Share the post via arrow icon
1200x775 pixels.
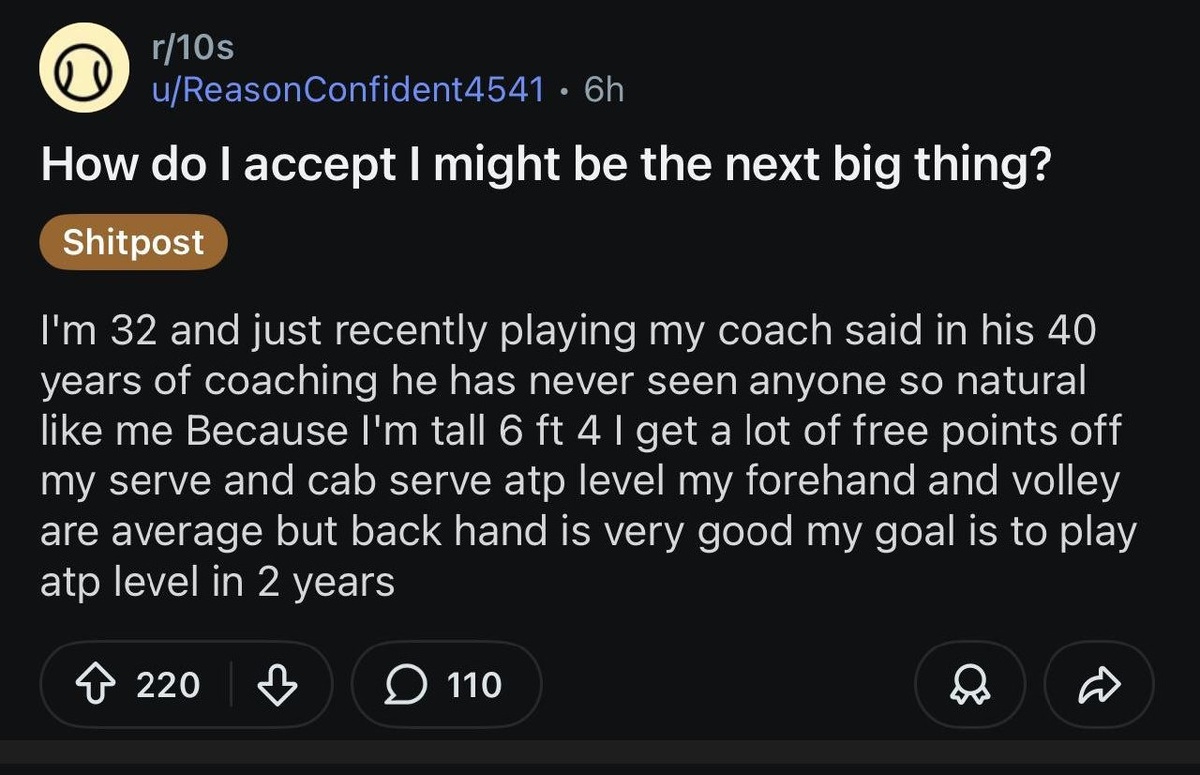pyautogui.click(x=1098, y=685)
